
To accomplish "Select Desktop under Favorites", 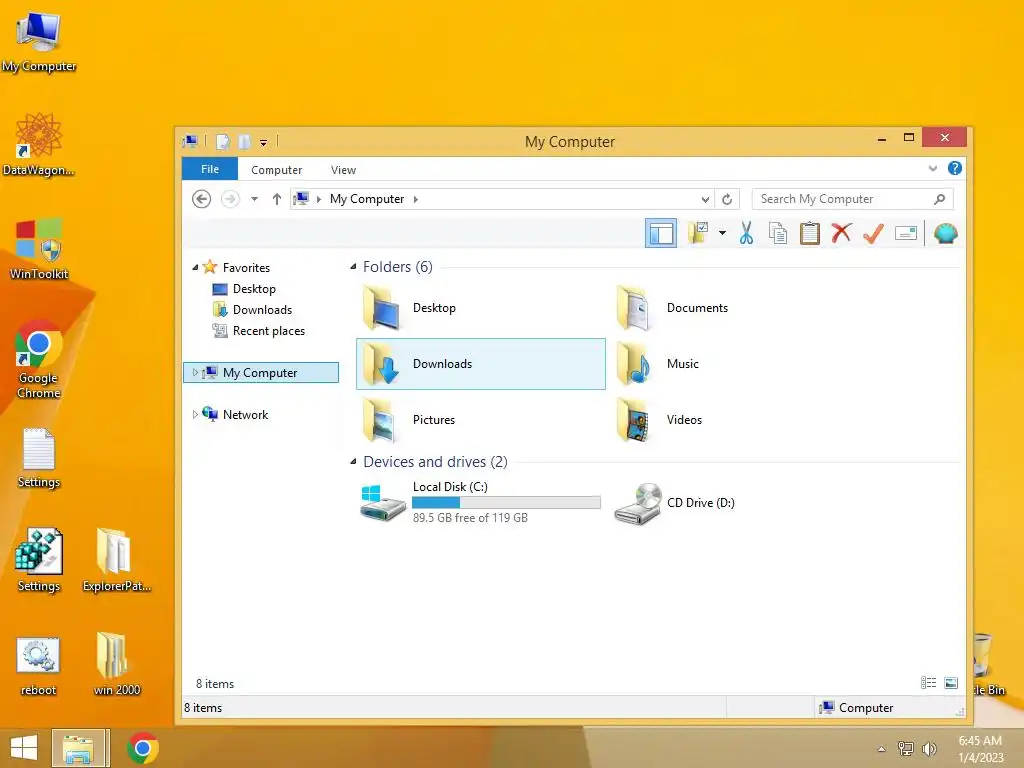I will click(x=254, y=289).
